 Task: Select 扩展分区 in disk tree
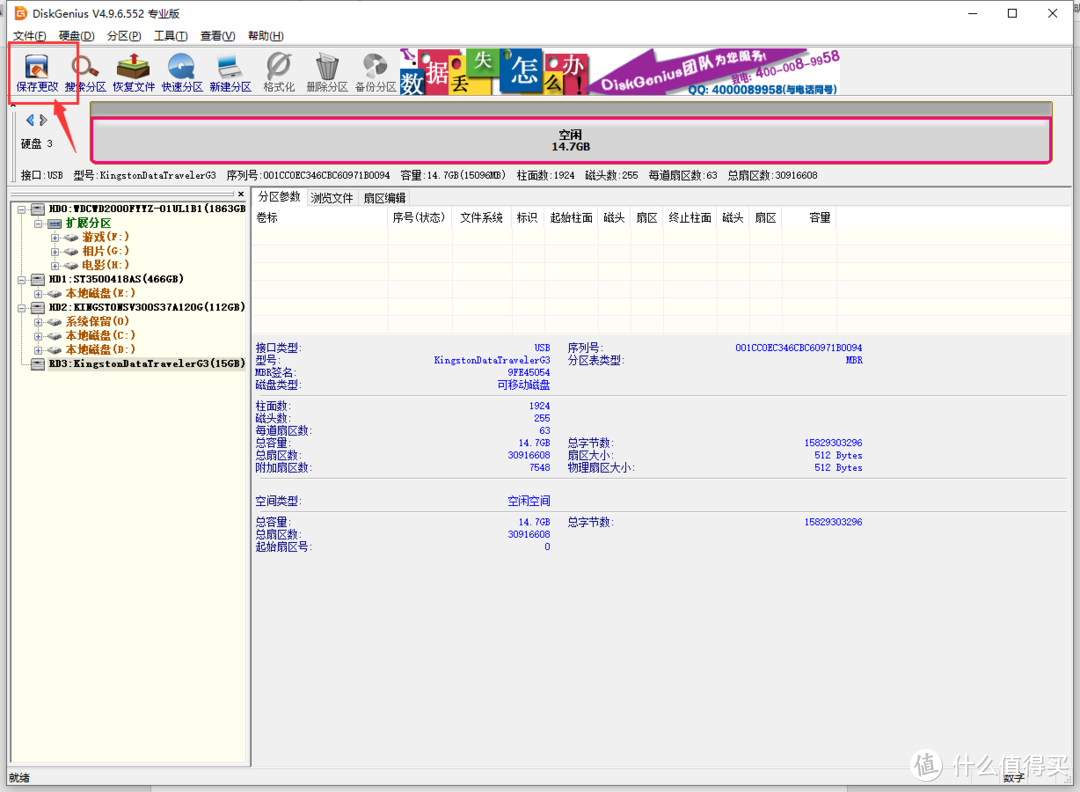(88, 223)
